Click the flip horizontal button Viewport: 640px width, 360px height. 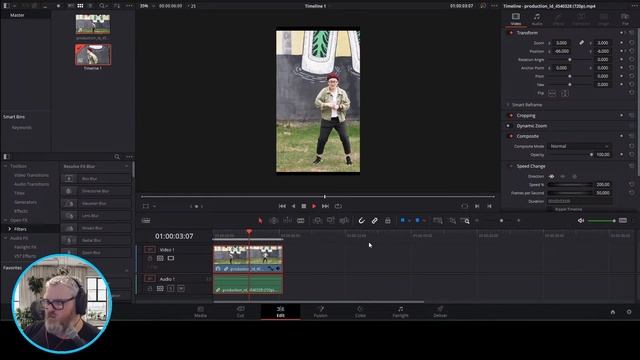(552, 93)
